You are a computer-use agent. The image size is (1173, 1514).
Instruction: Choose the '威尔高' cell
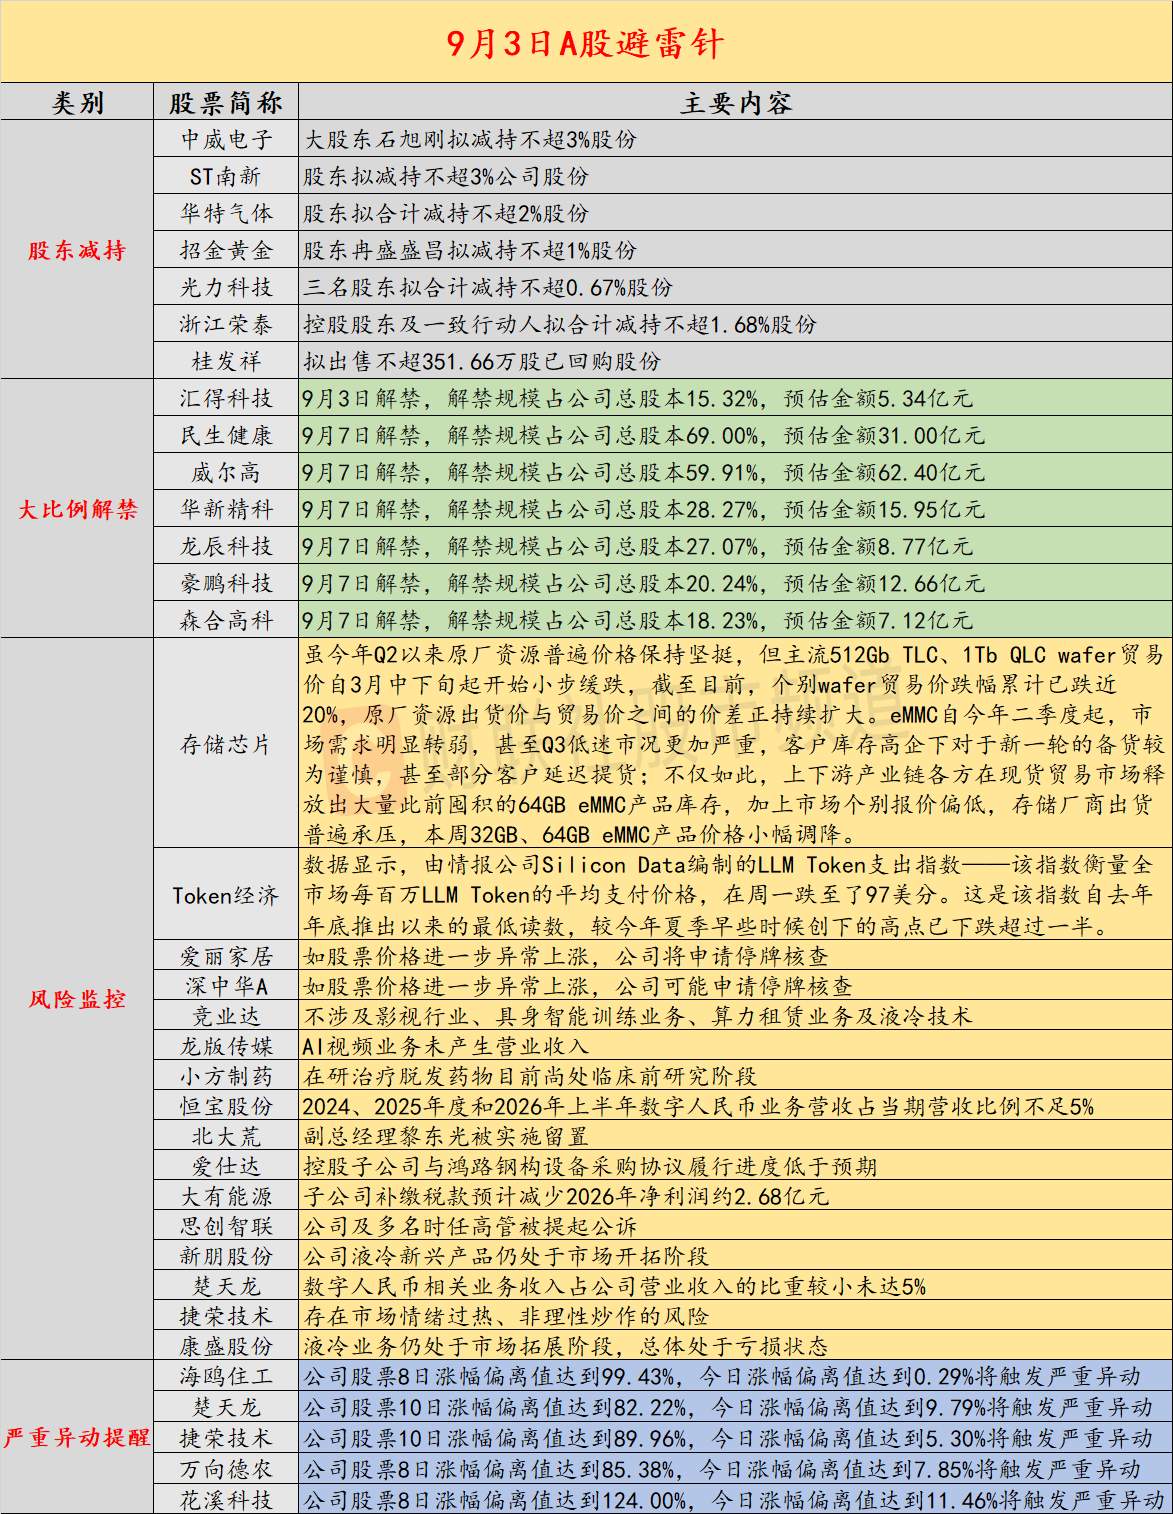(x=226, y=473)
